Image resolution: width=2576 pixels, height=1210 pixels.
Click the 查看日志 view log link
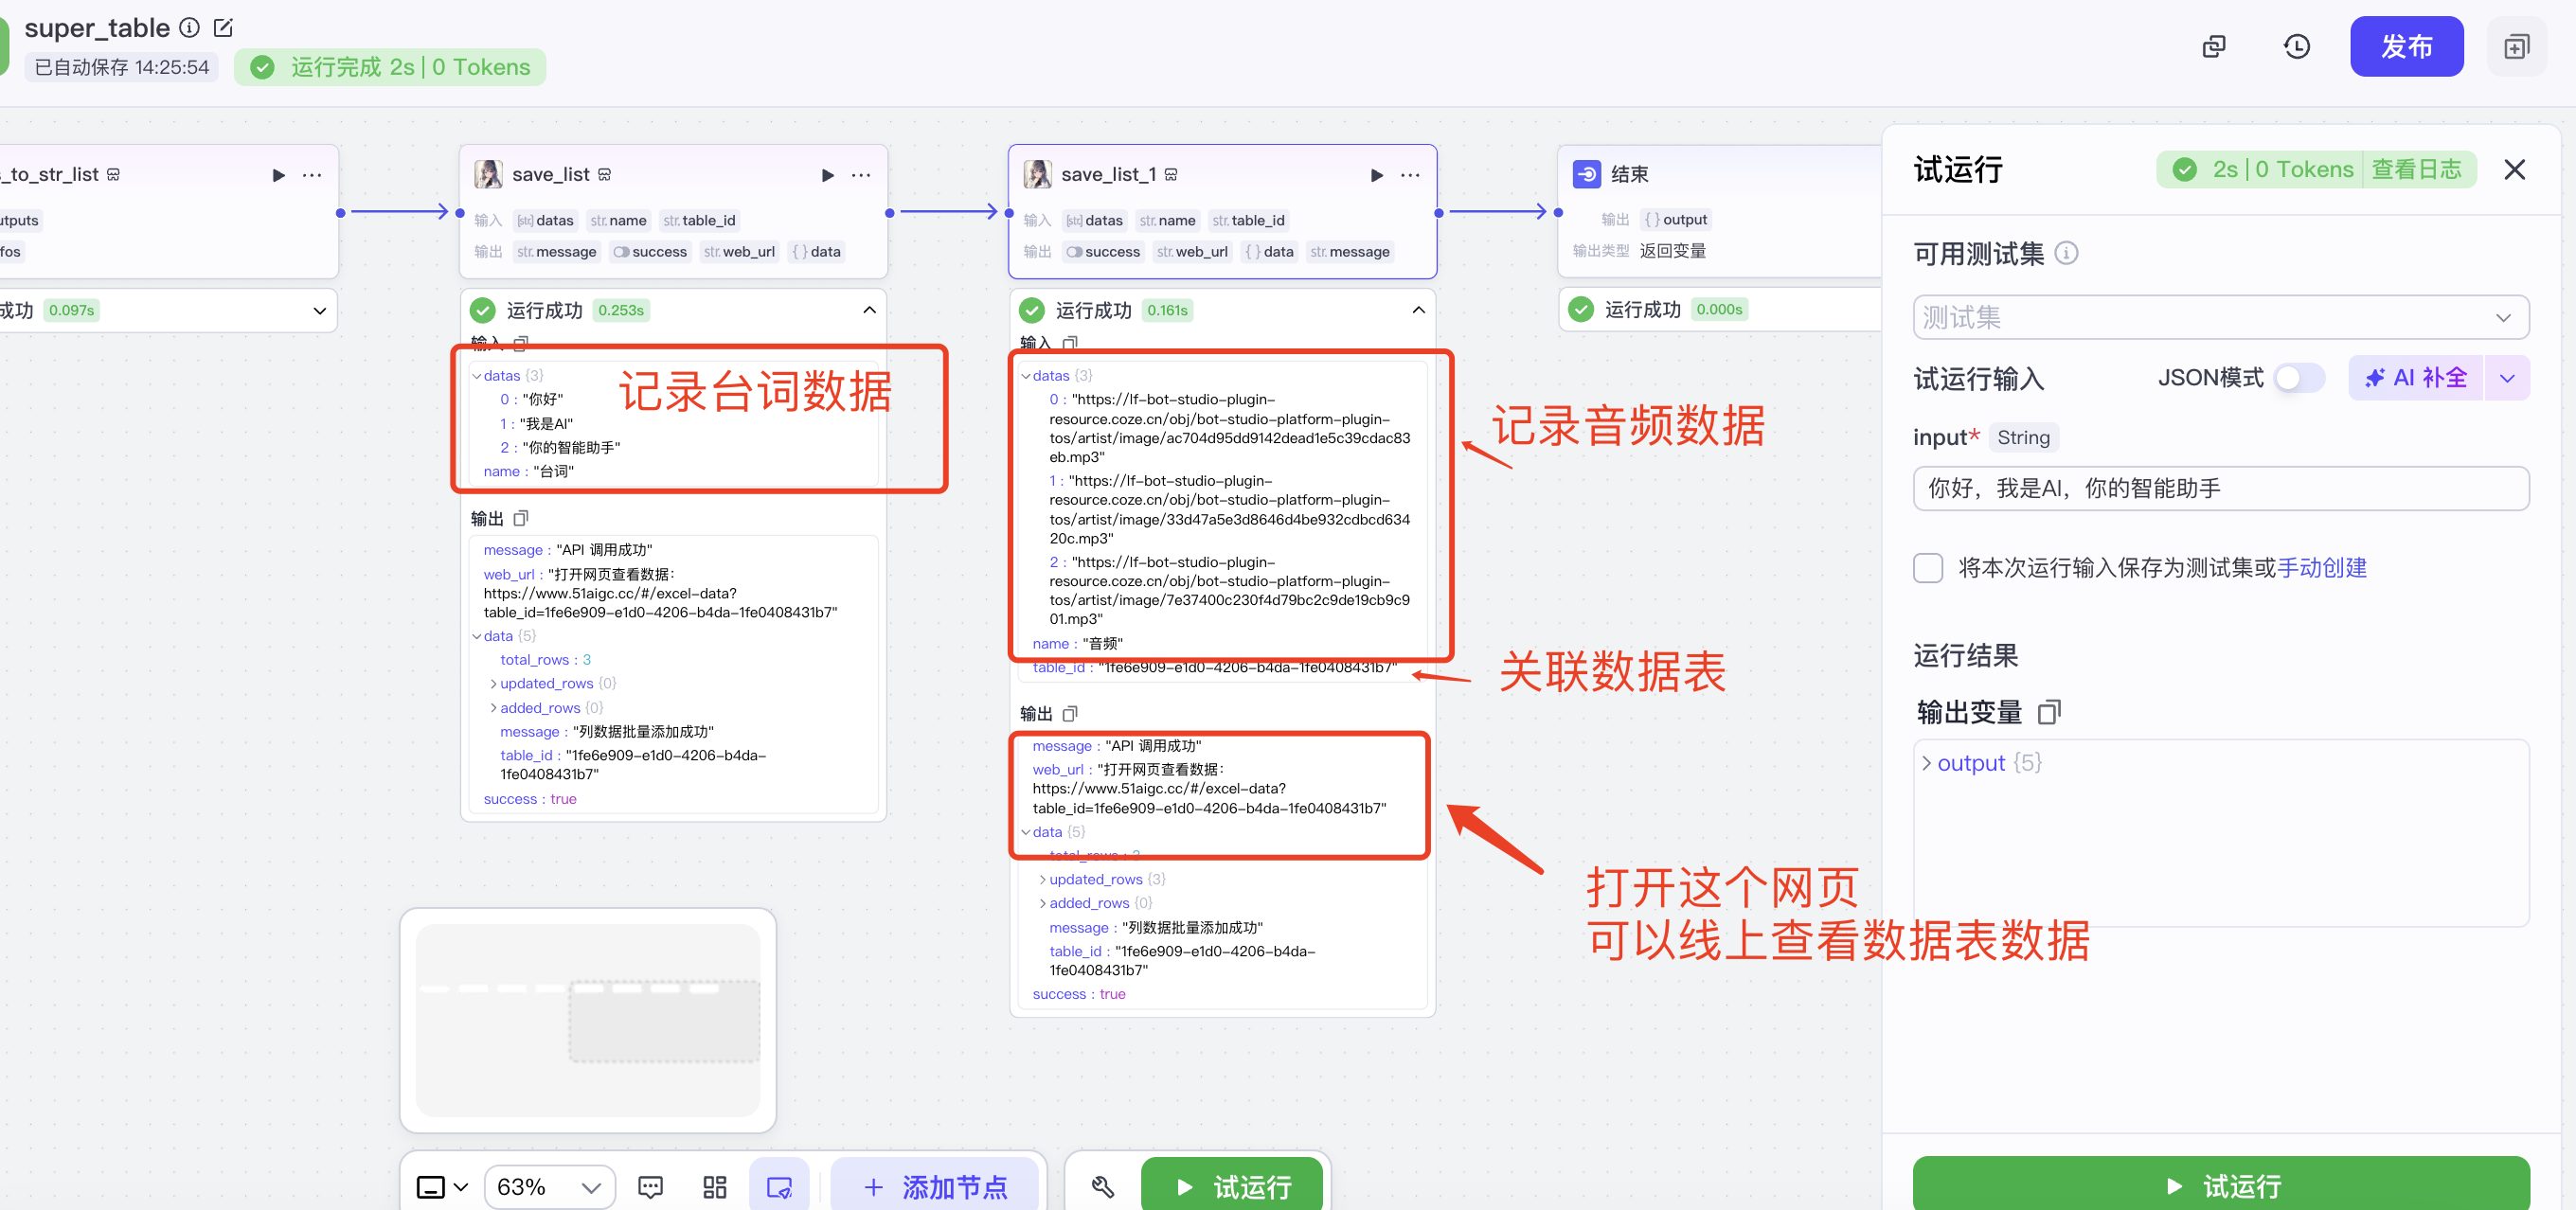click(x=2416, y=170)
